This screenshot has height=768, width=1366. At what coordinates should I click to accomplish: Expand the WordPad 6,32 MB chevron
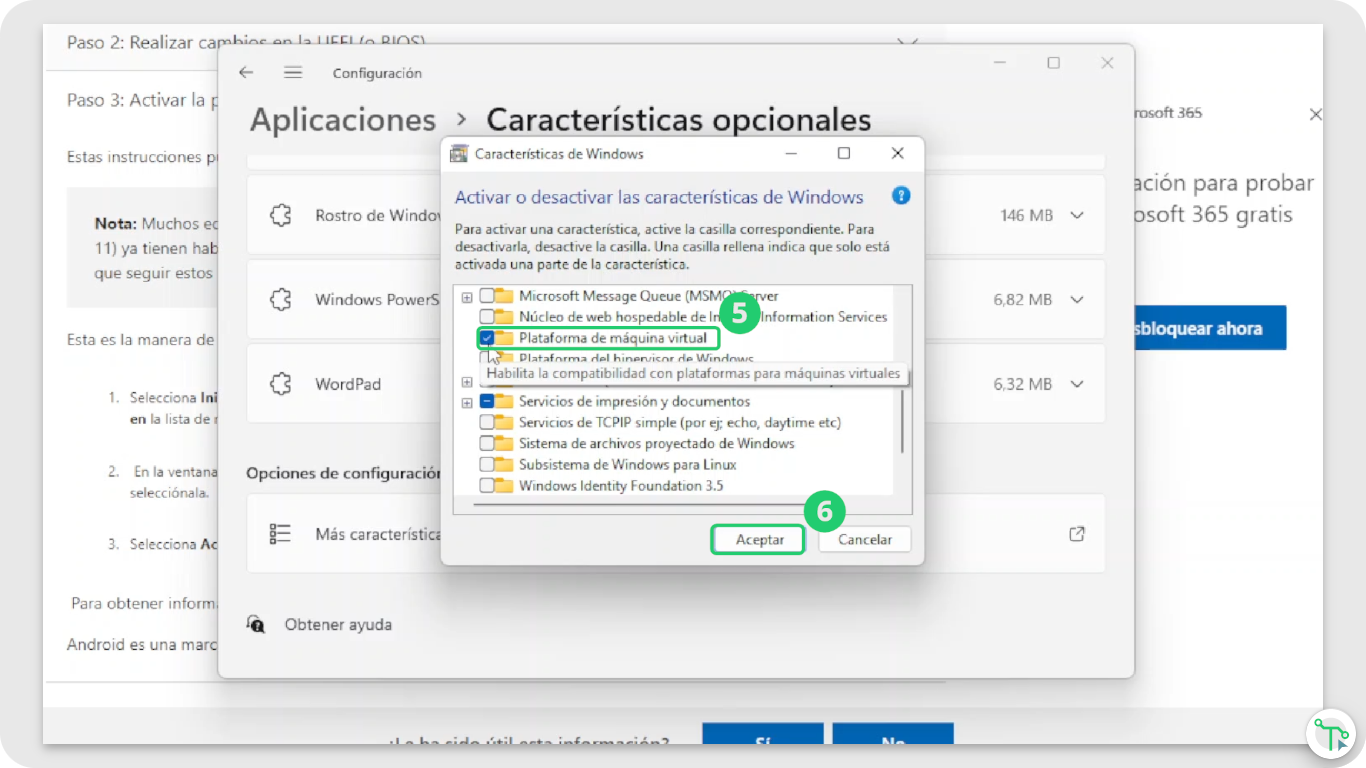pyautogui.click(x=1077, y=384)
